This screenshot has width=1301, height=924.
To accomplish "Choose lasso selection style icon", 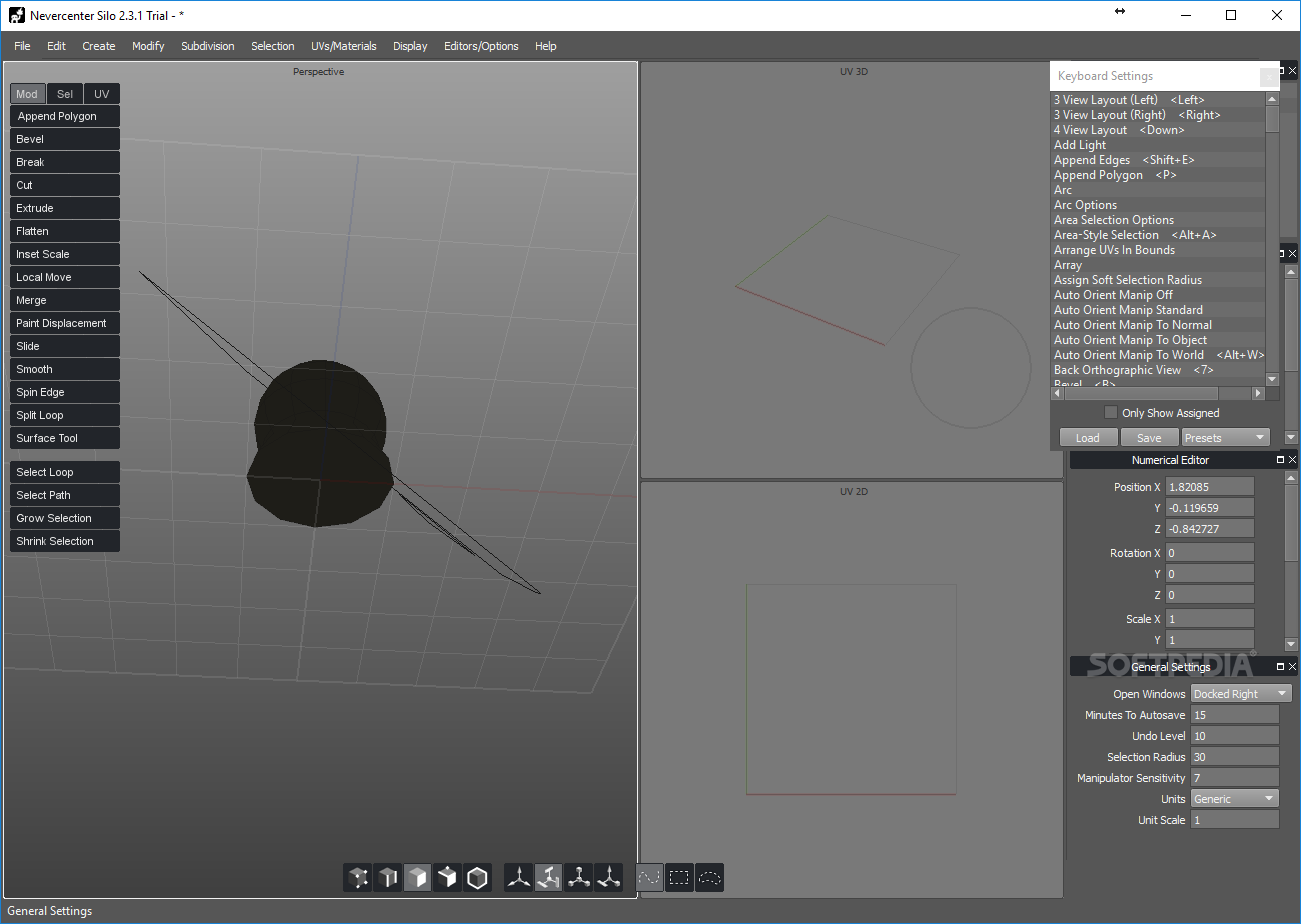I will 710,878.
